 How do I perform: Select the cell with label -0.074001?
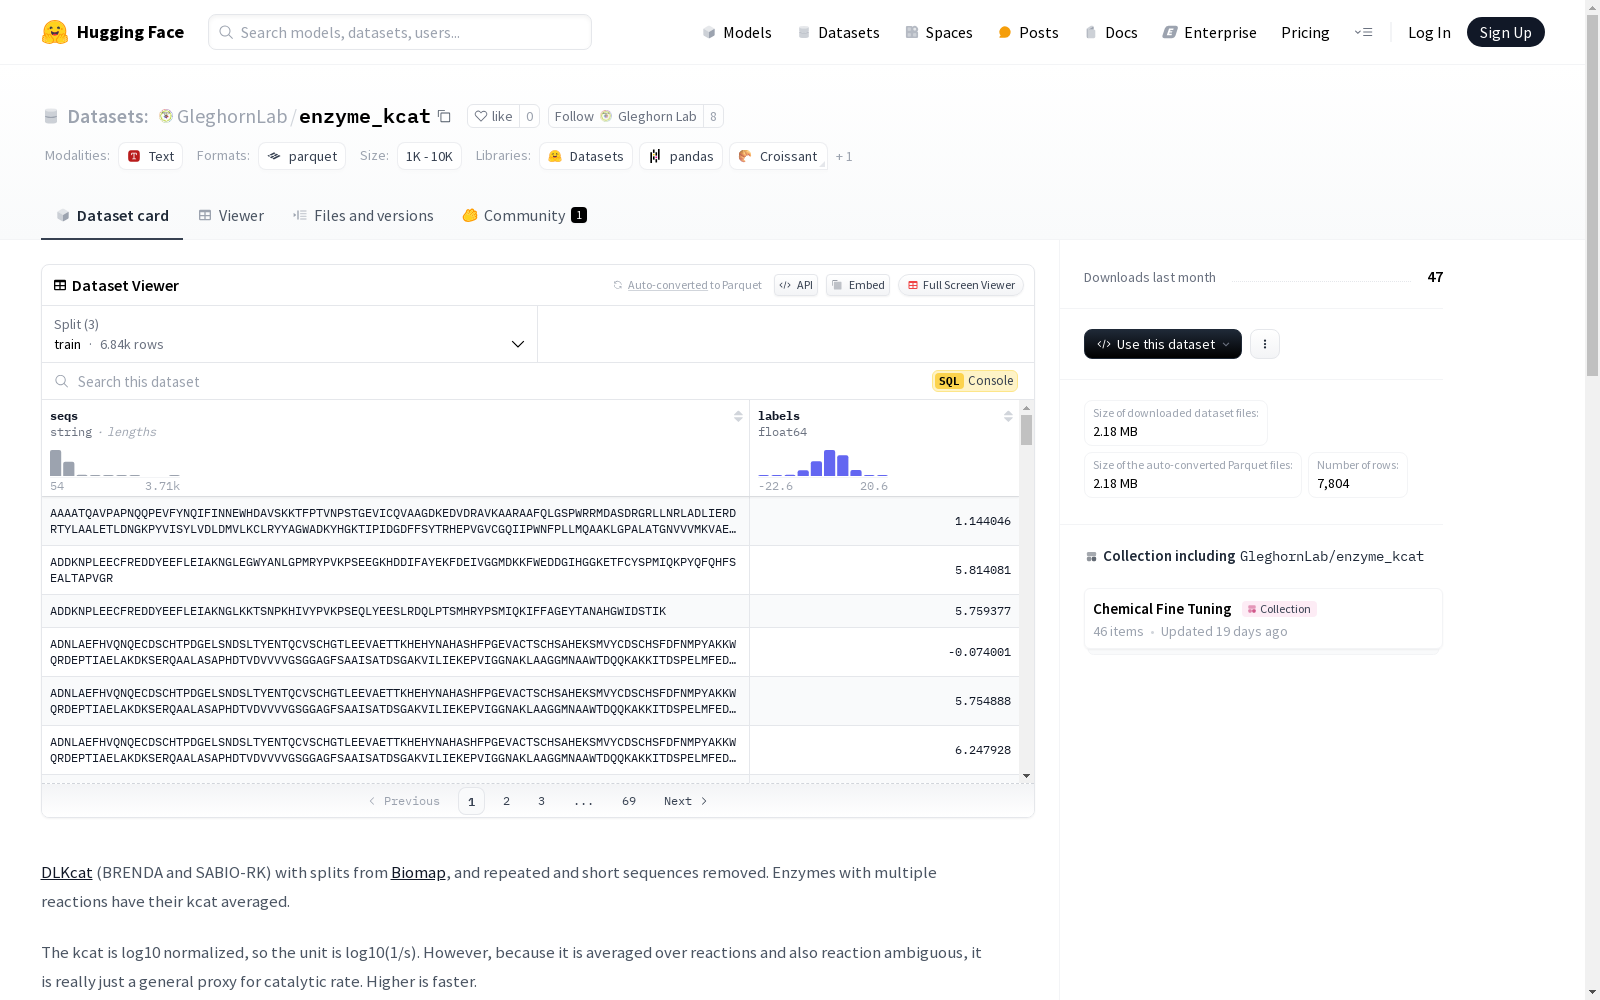tap(884, 652)
